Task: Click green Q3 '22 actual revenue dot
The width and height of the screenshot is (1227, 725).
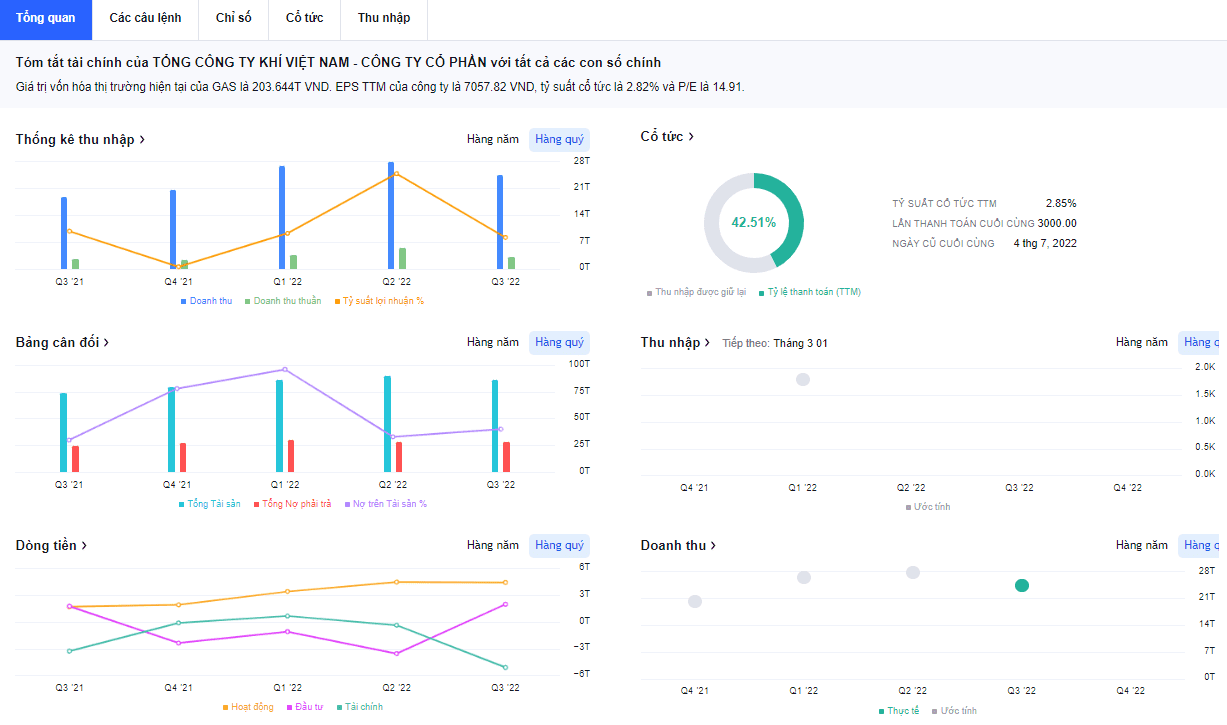Action: [1022, 585]
